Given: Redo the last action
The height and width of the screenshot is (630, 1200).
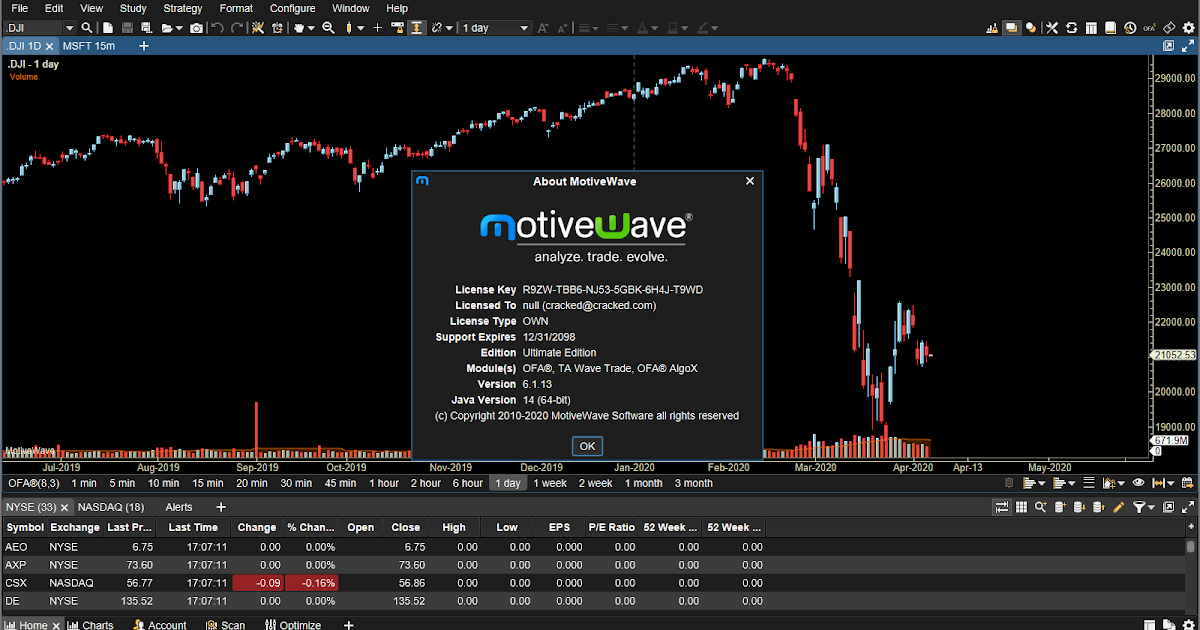Looking at the screenshot, I should pyautogui.click(x=238, y=27).
